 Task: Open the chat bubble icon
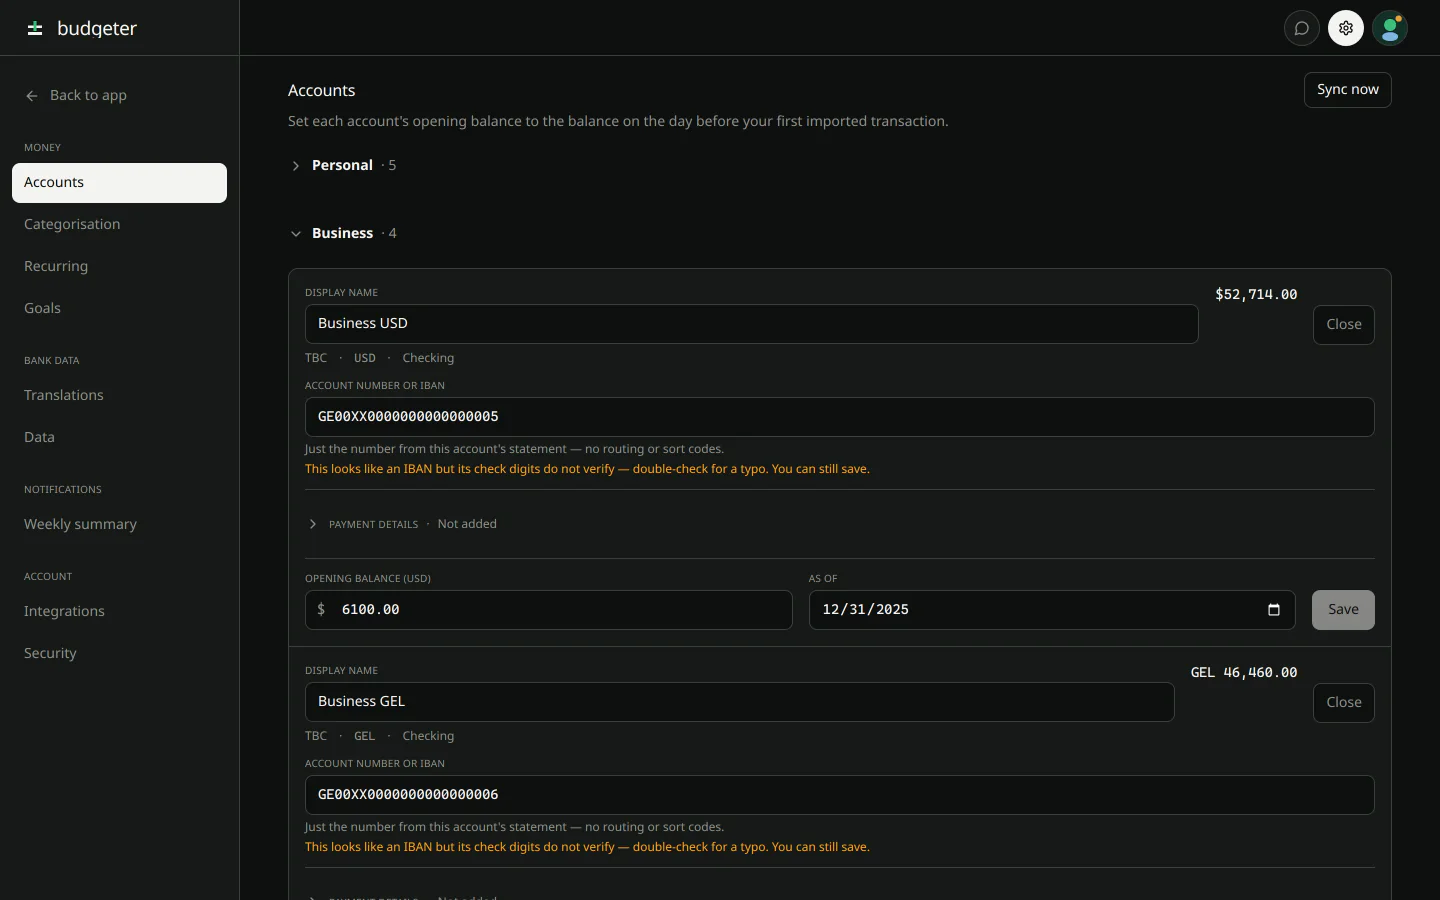pyautogui.click(x=1302, y=28)
